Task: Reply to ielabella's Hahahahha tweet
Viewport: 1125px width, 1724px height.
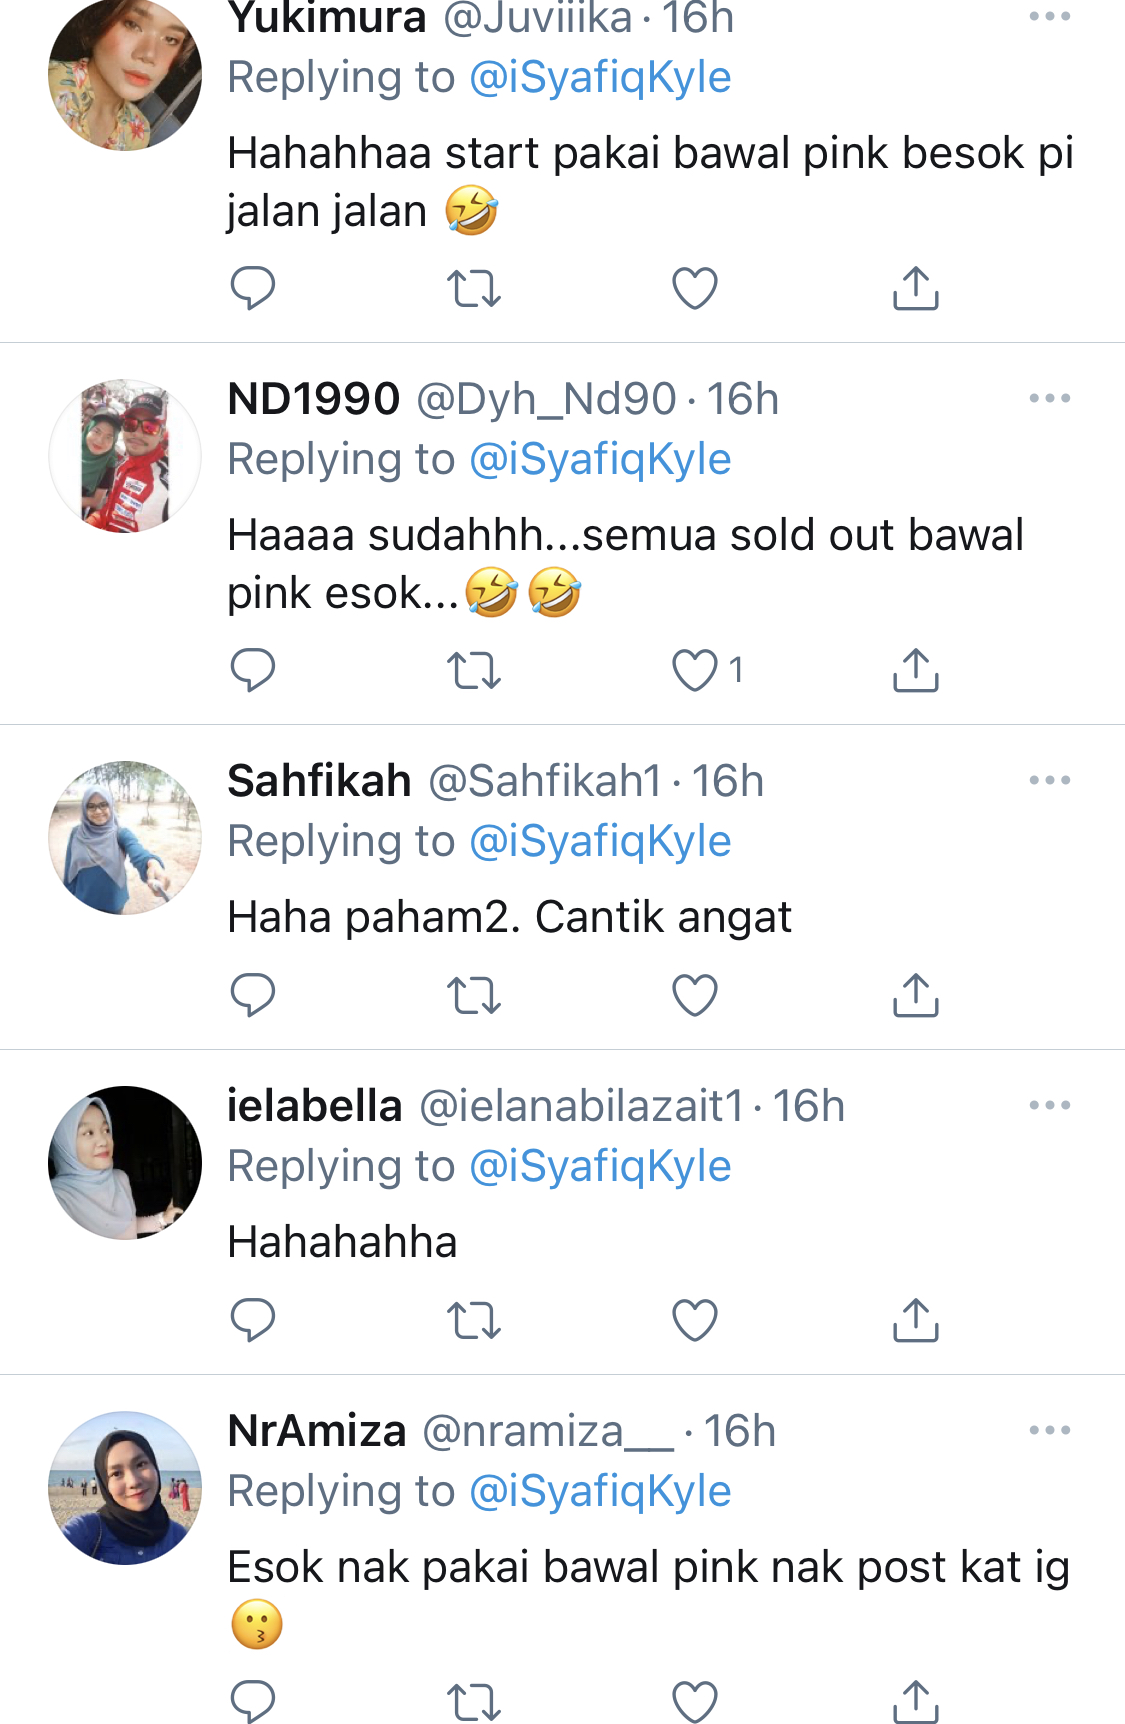Action: coord(252,1320)
